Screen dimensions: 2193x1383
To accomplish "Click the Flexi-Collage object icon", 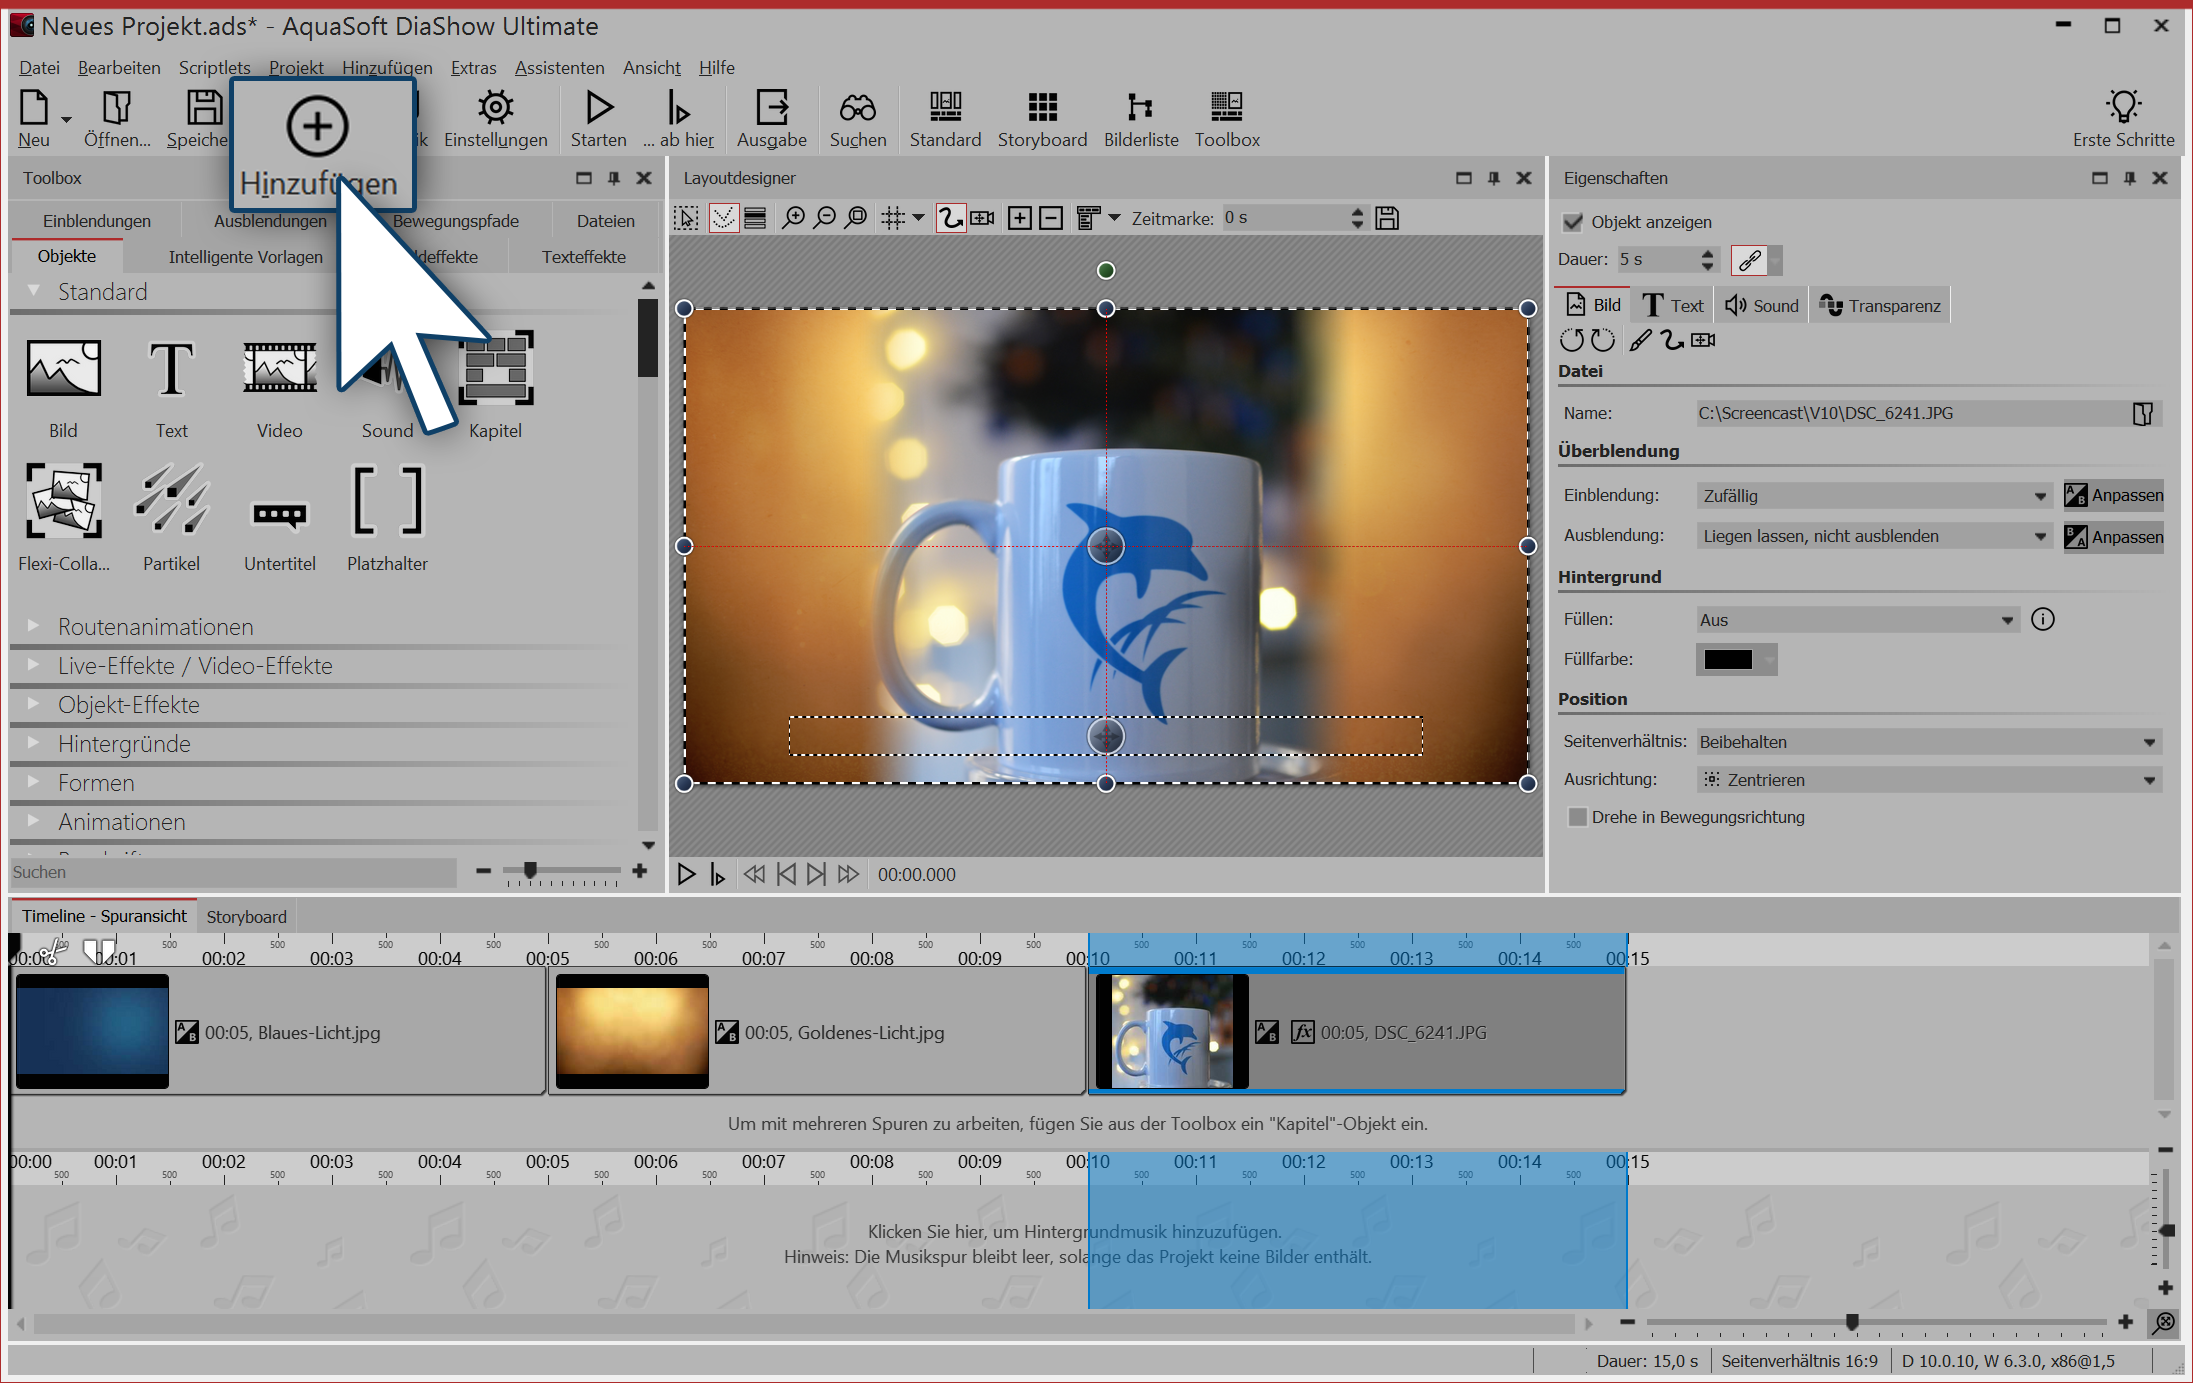I will coord(63,501).
